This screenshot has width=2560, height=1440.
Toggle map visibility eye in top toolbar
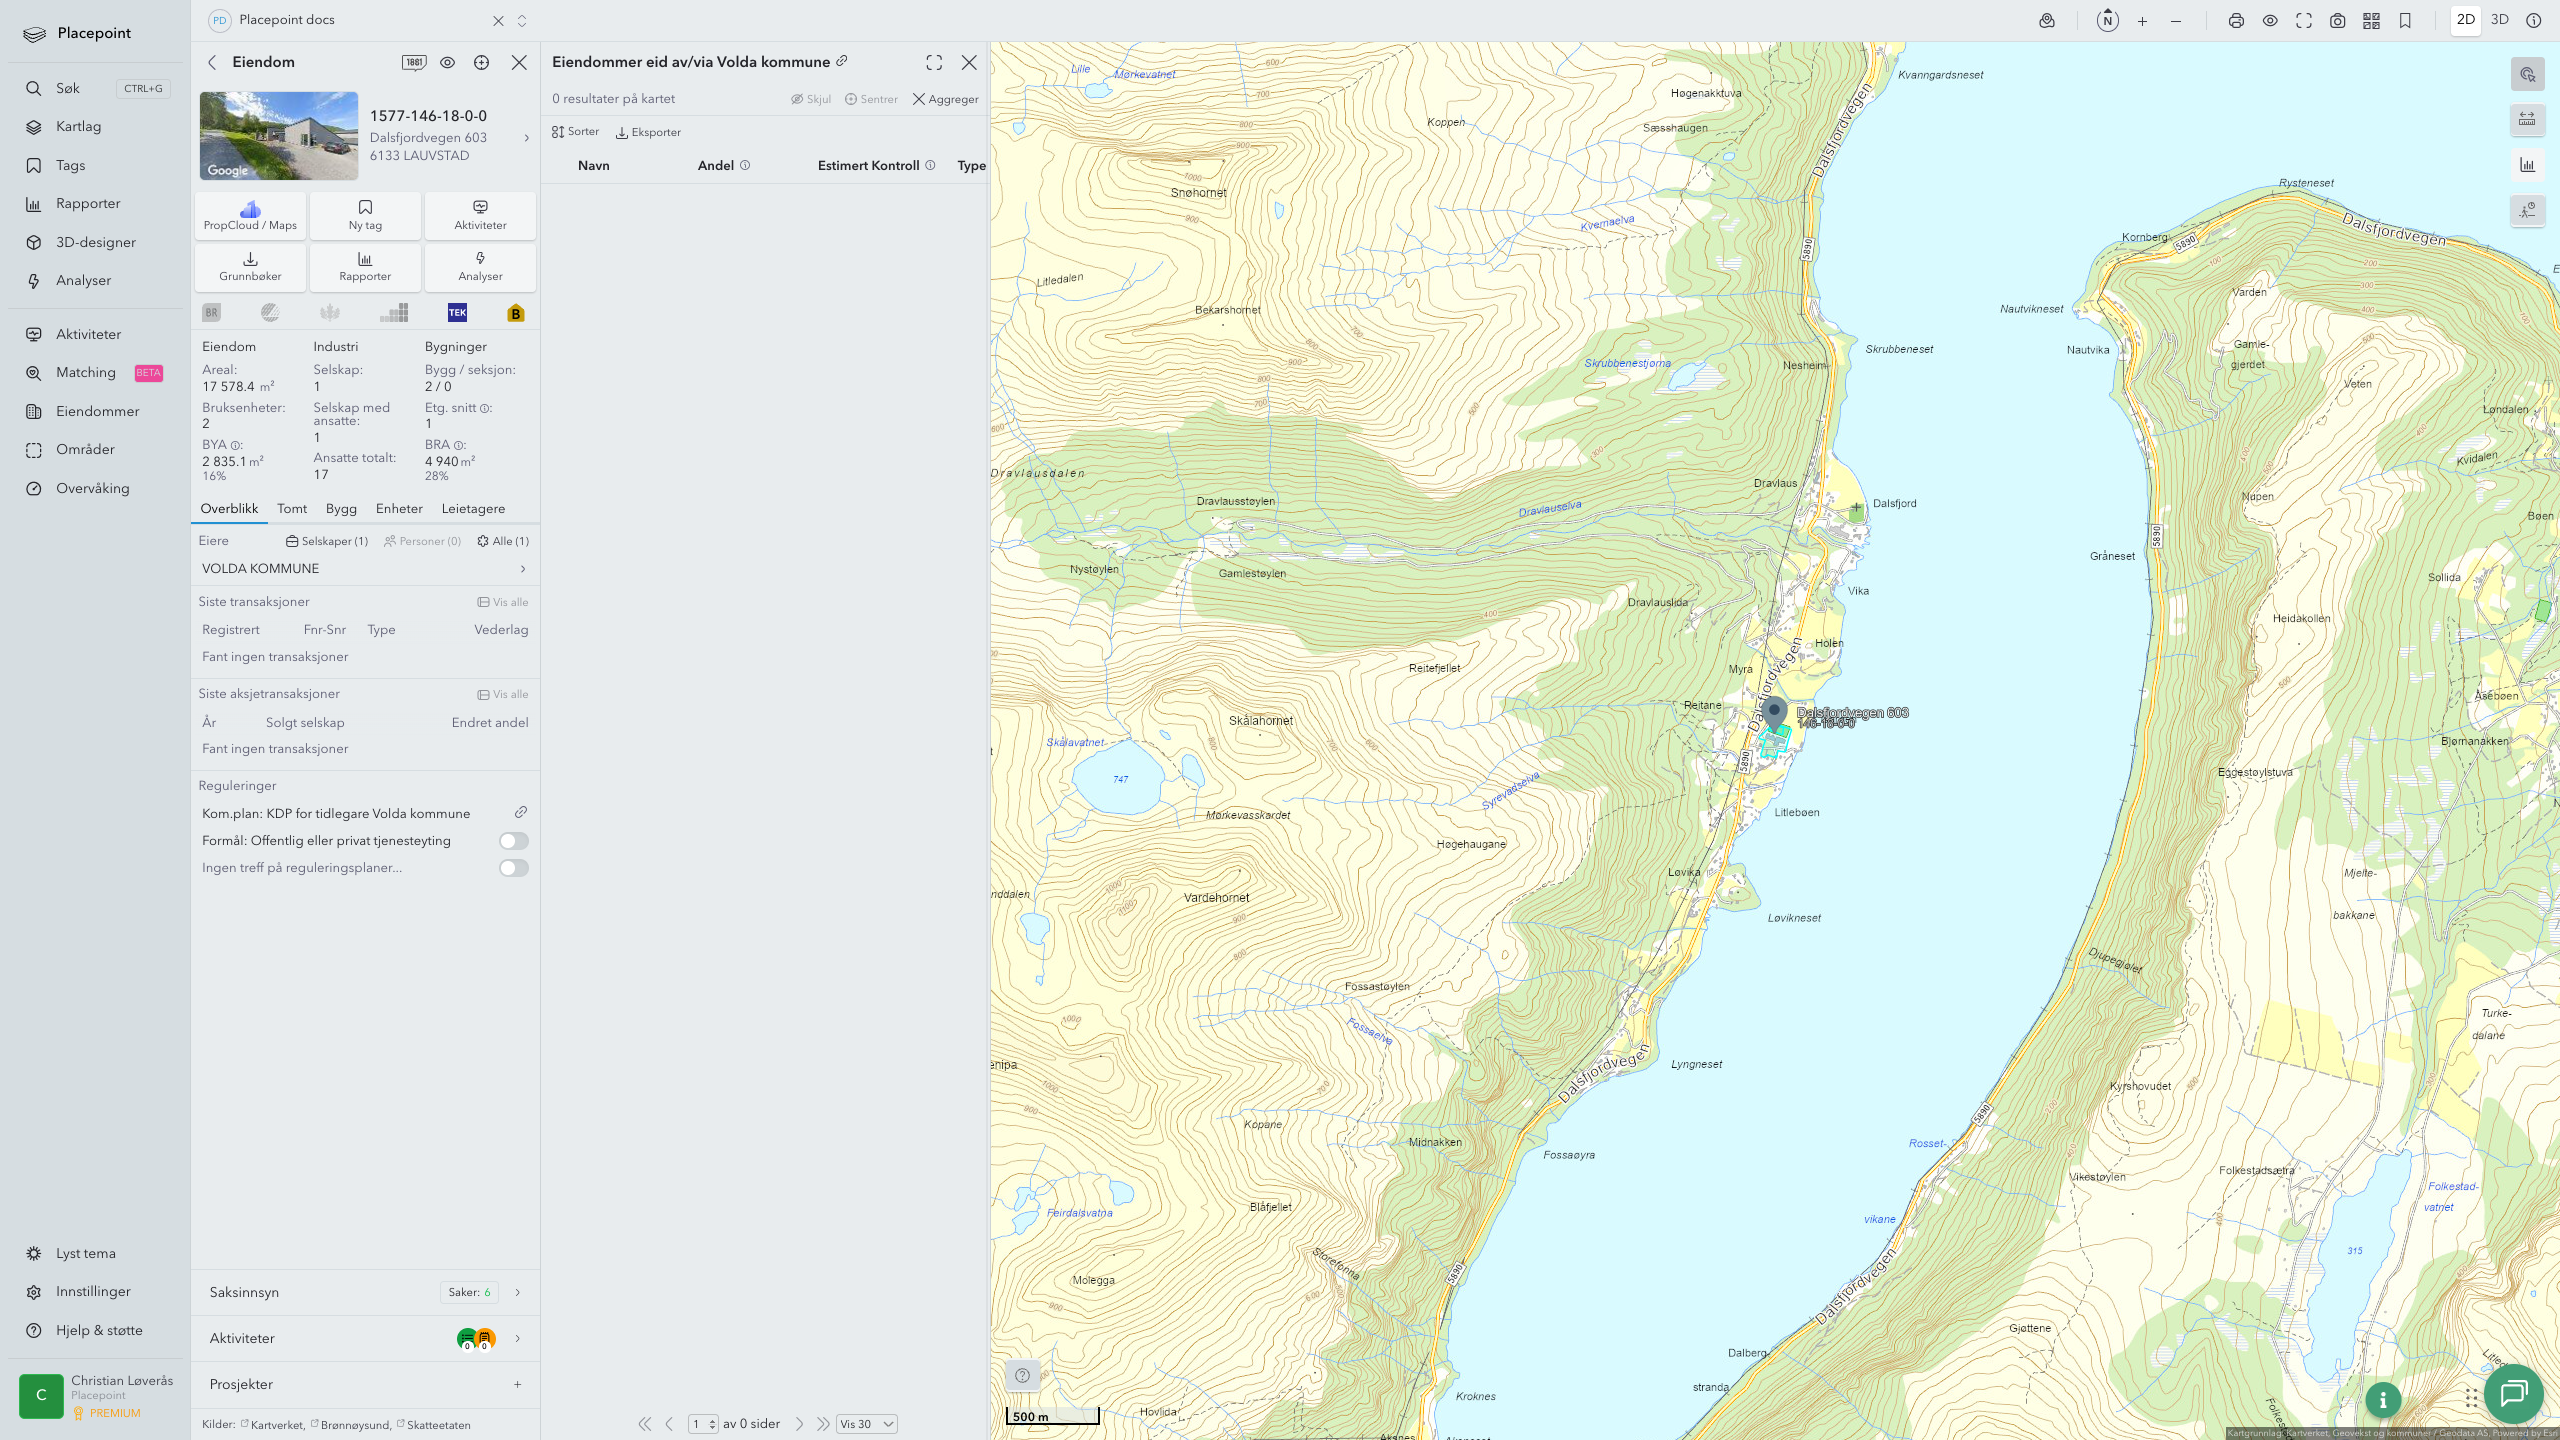point(2271,21)
